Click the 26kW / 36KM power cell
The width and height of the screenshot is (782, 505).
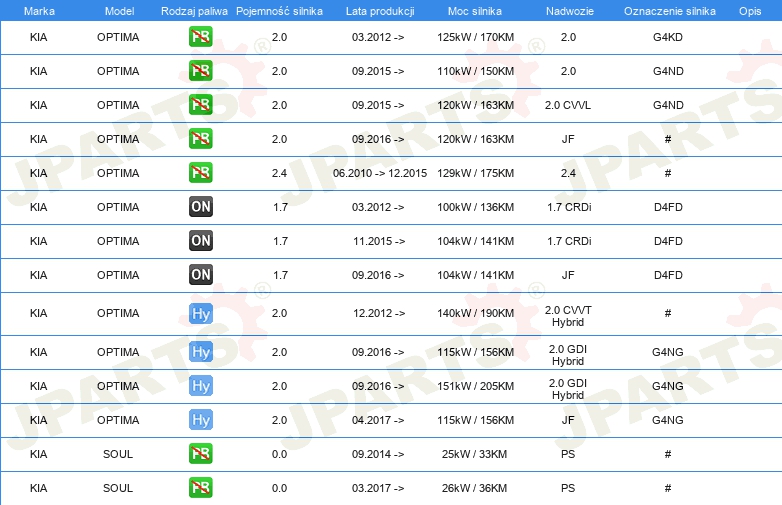(x=474, y=488)
